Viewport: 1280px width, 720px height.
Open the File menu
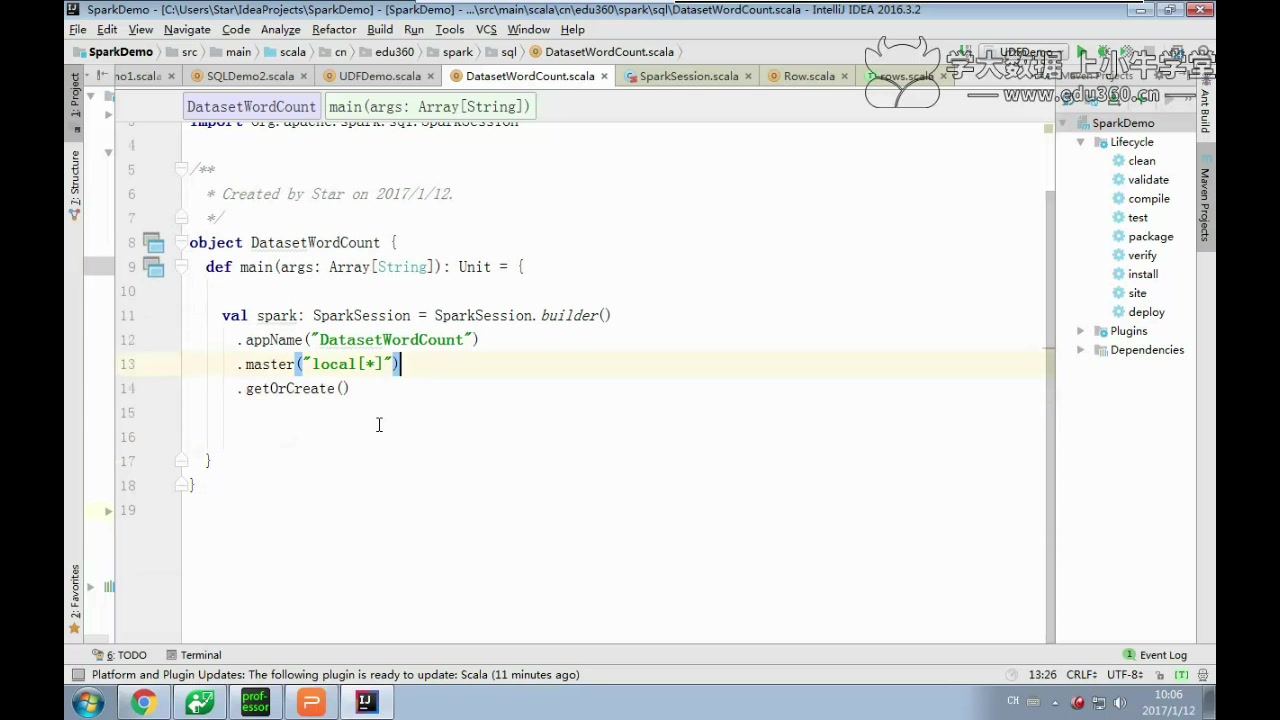(x=77, y=30)
